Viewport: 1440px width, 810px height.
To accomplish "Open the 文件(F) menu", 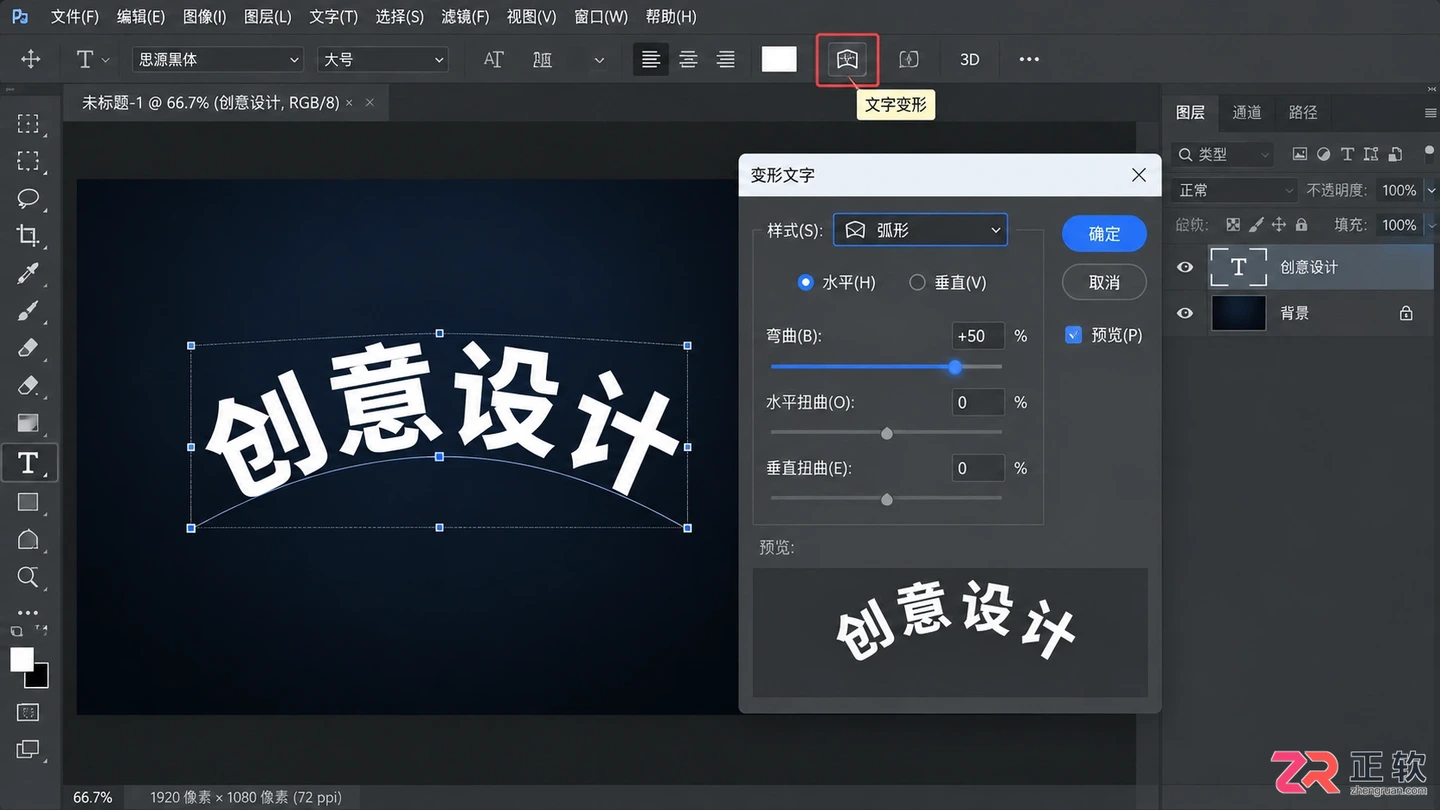I will (x=75, y=17).
